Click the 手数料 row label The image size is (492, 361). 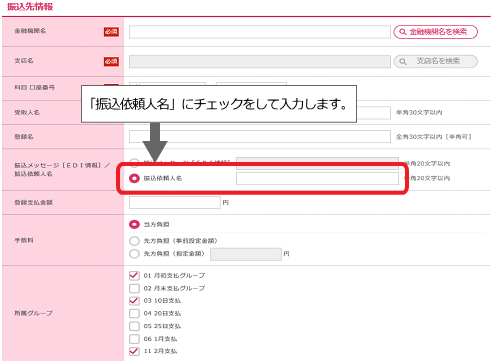click(24, 240)
